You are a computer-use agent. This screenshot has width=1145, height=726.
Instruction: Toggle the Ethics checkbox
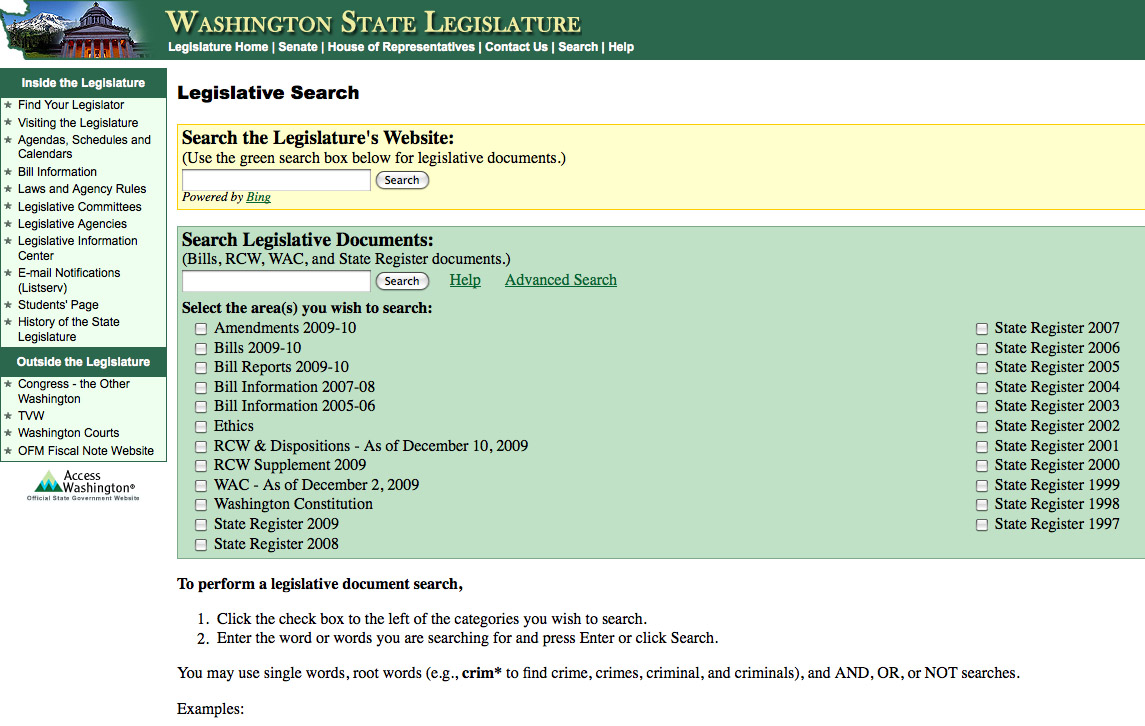[x=201, y=427]
